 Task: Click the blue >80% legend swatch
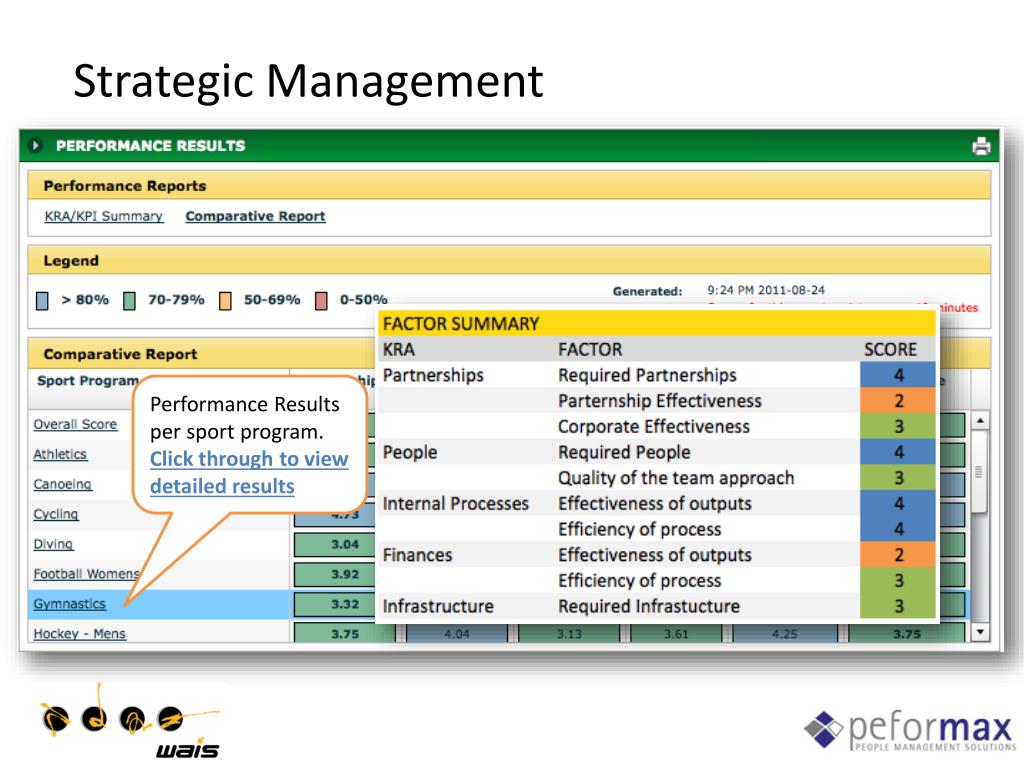coord(42,300)
